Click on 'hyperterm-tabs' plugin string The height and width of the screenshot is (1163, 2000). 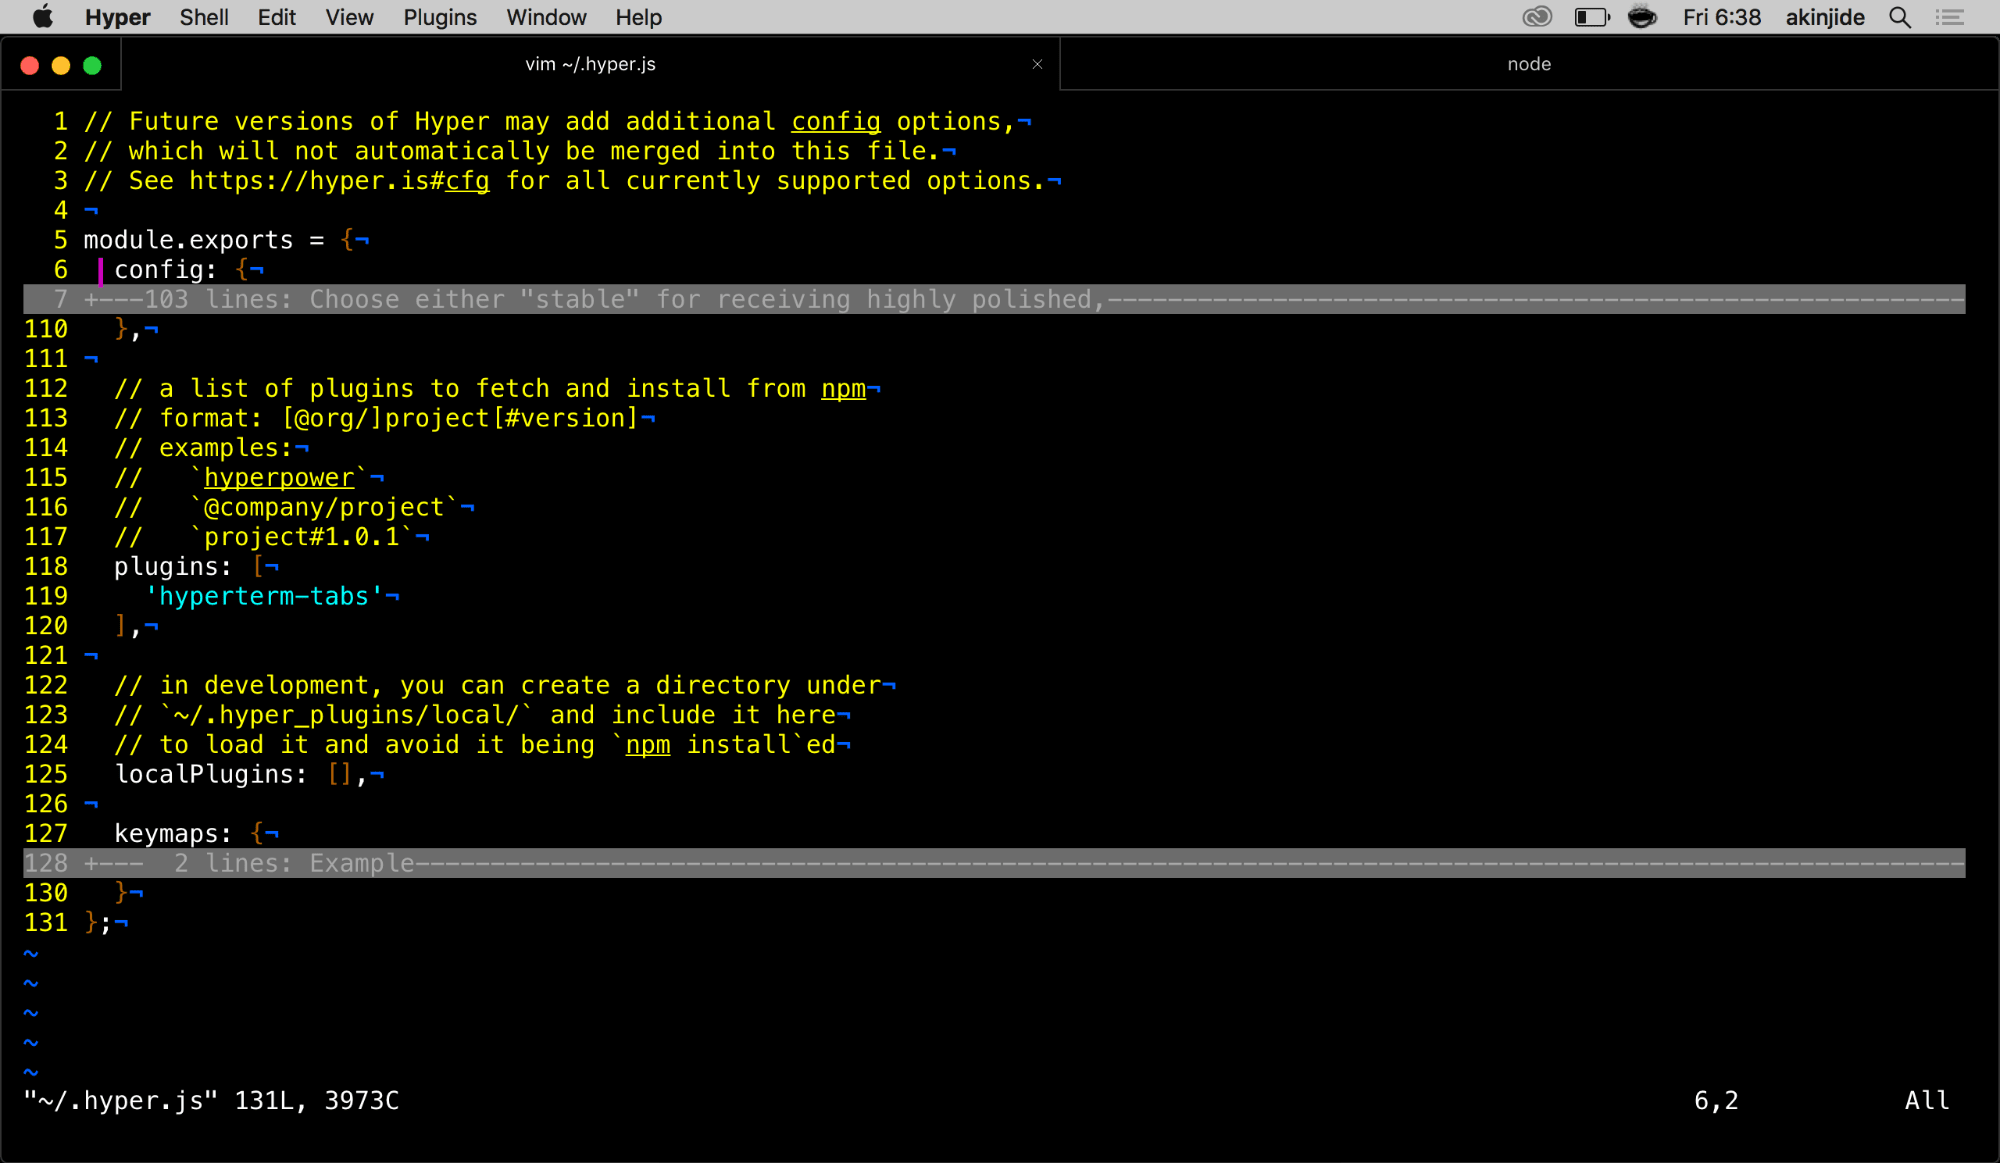tap(264, 596)
